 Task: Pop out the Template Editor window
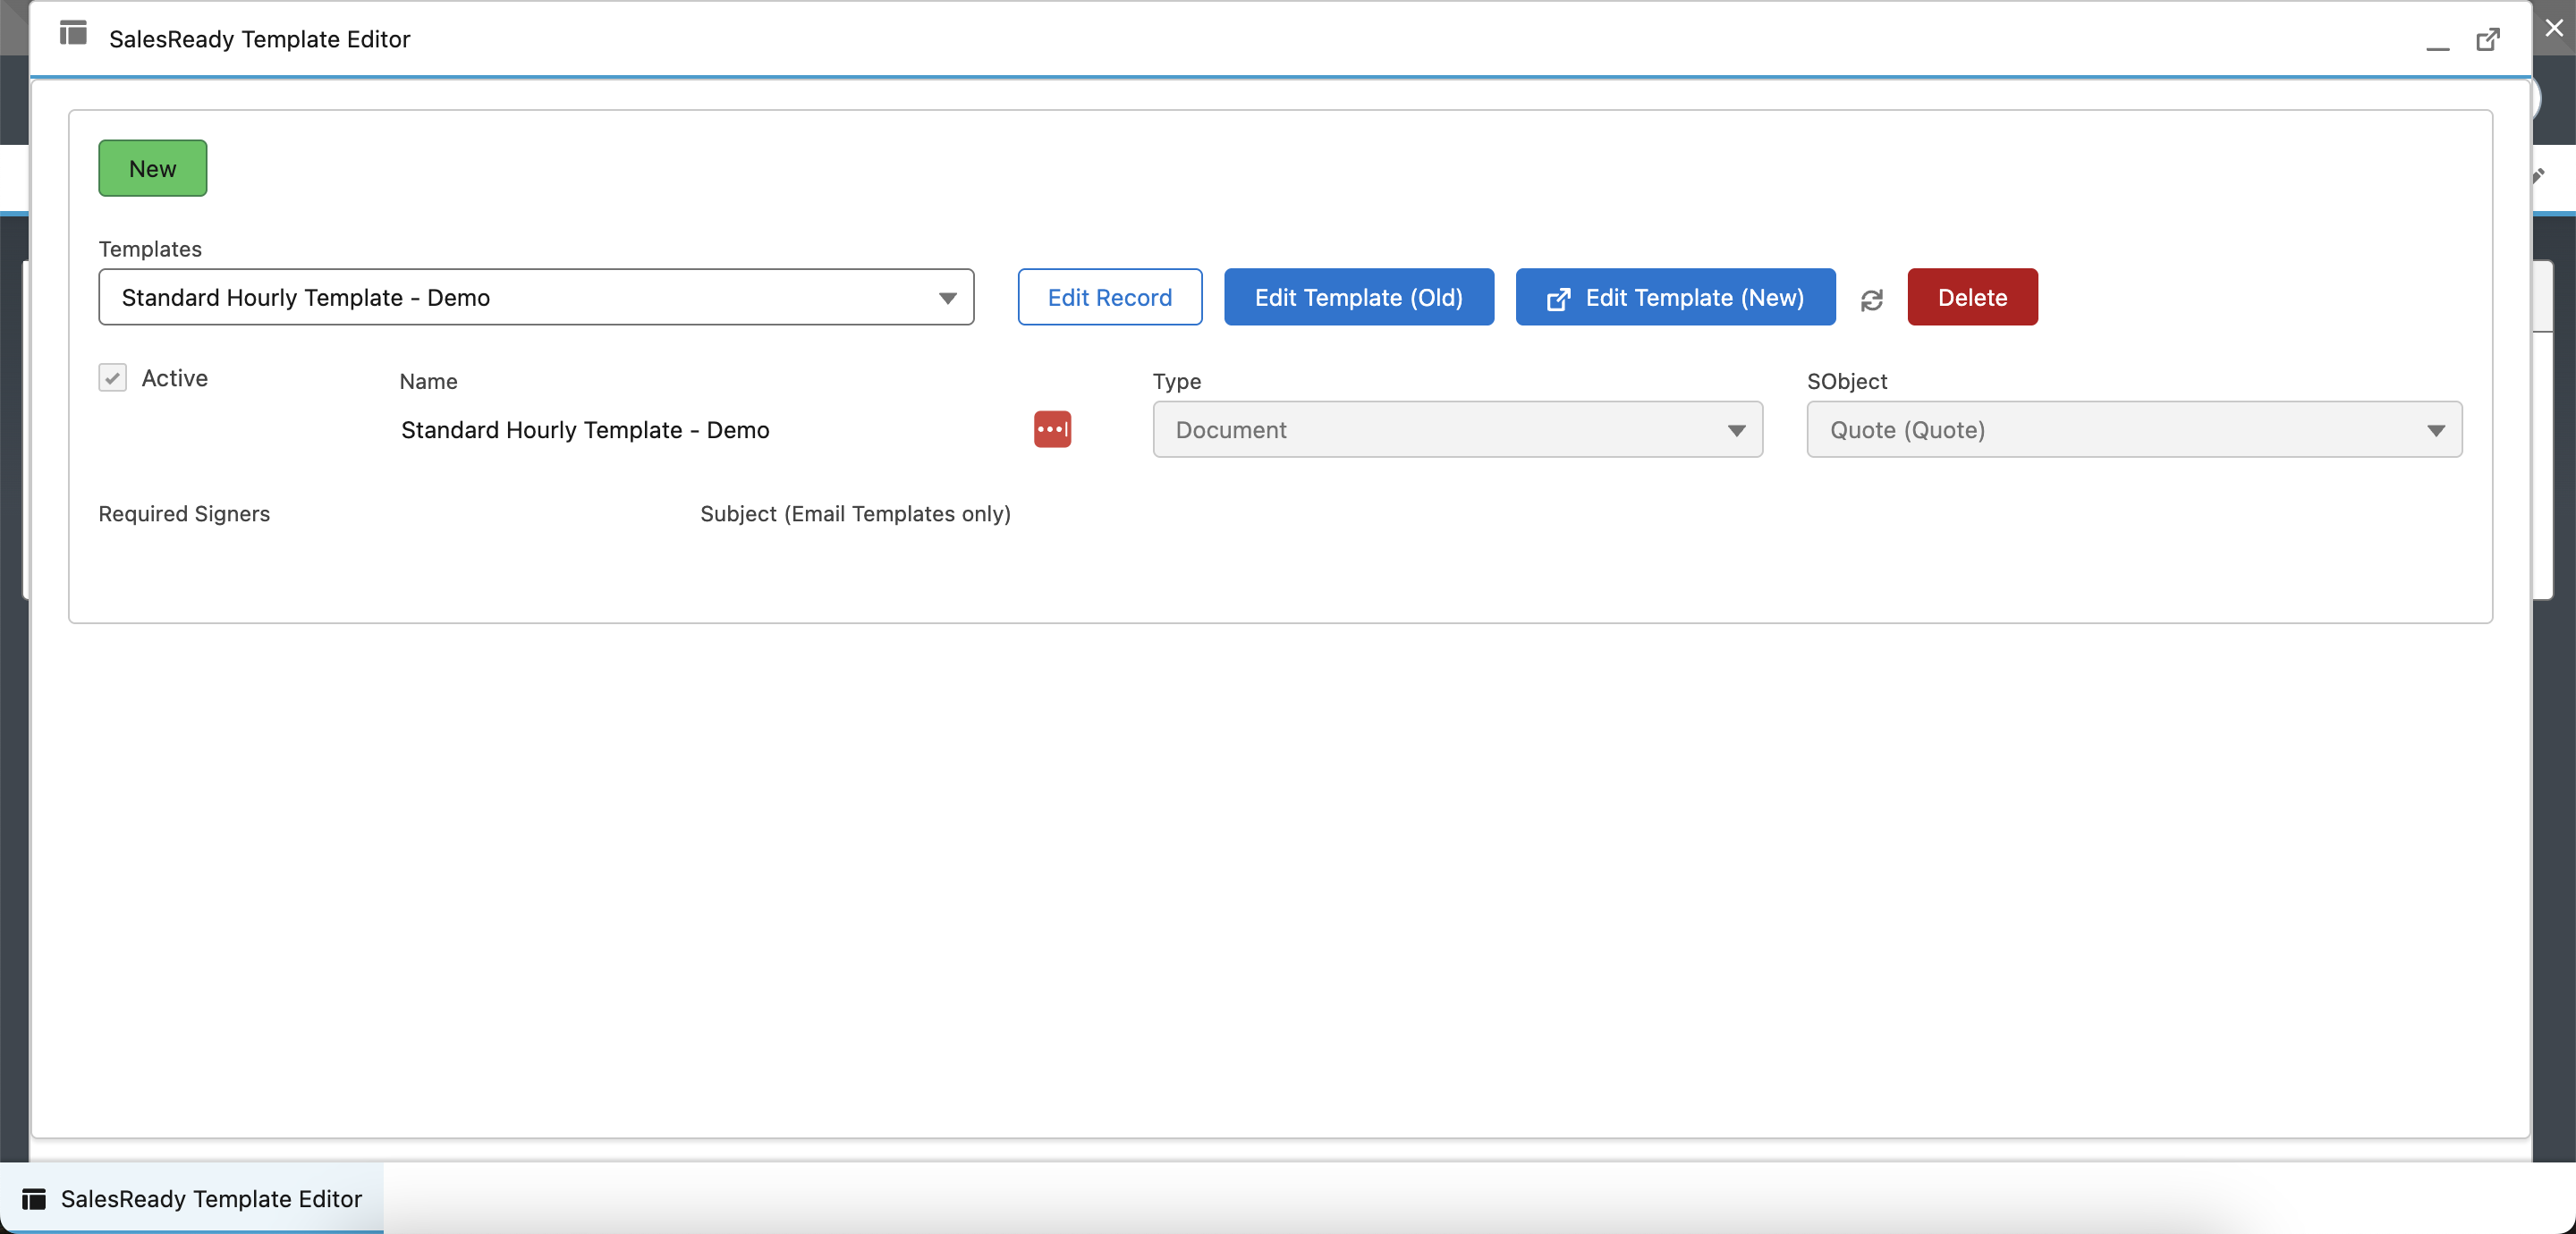[x=2487, y=39]
